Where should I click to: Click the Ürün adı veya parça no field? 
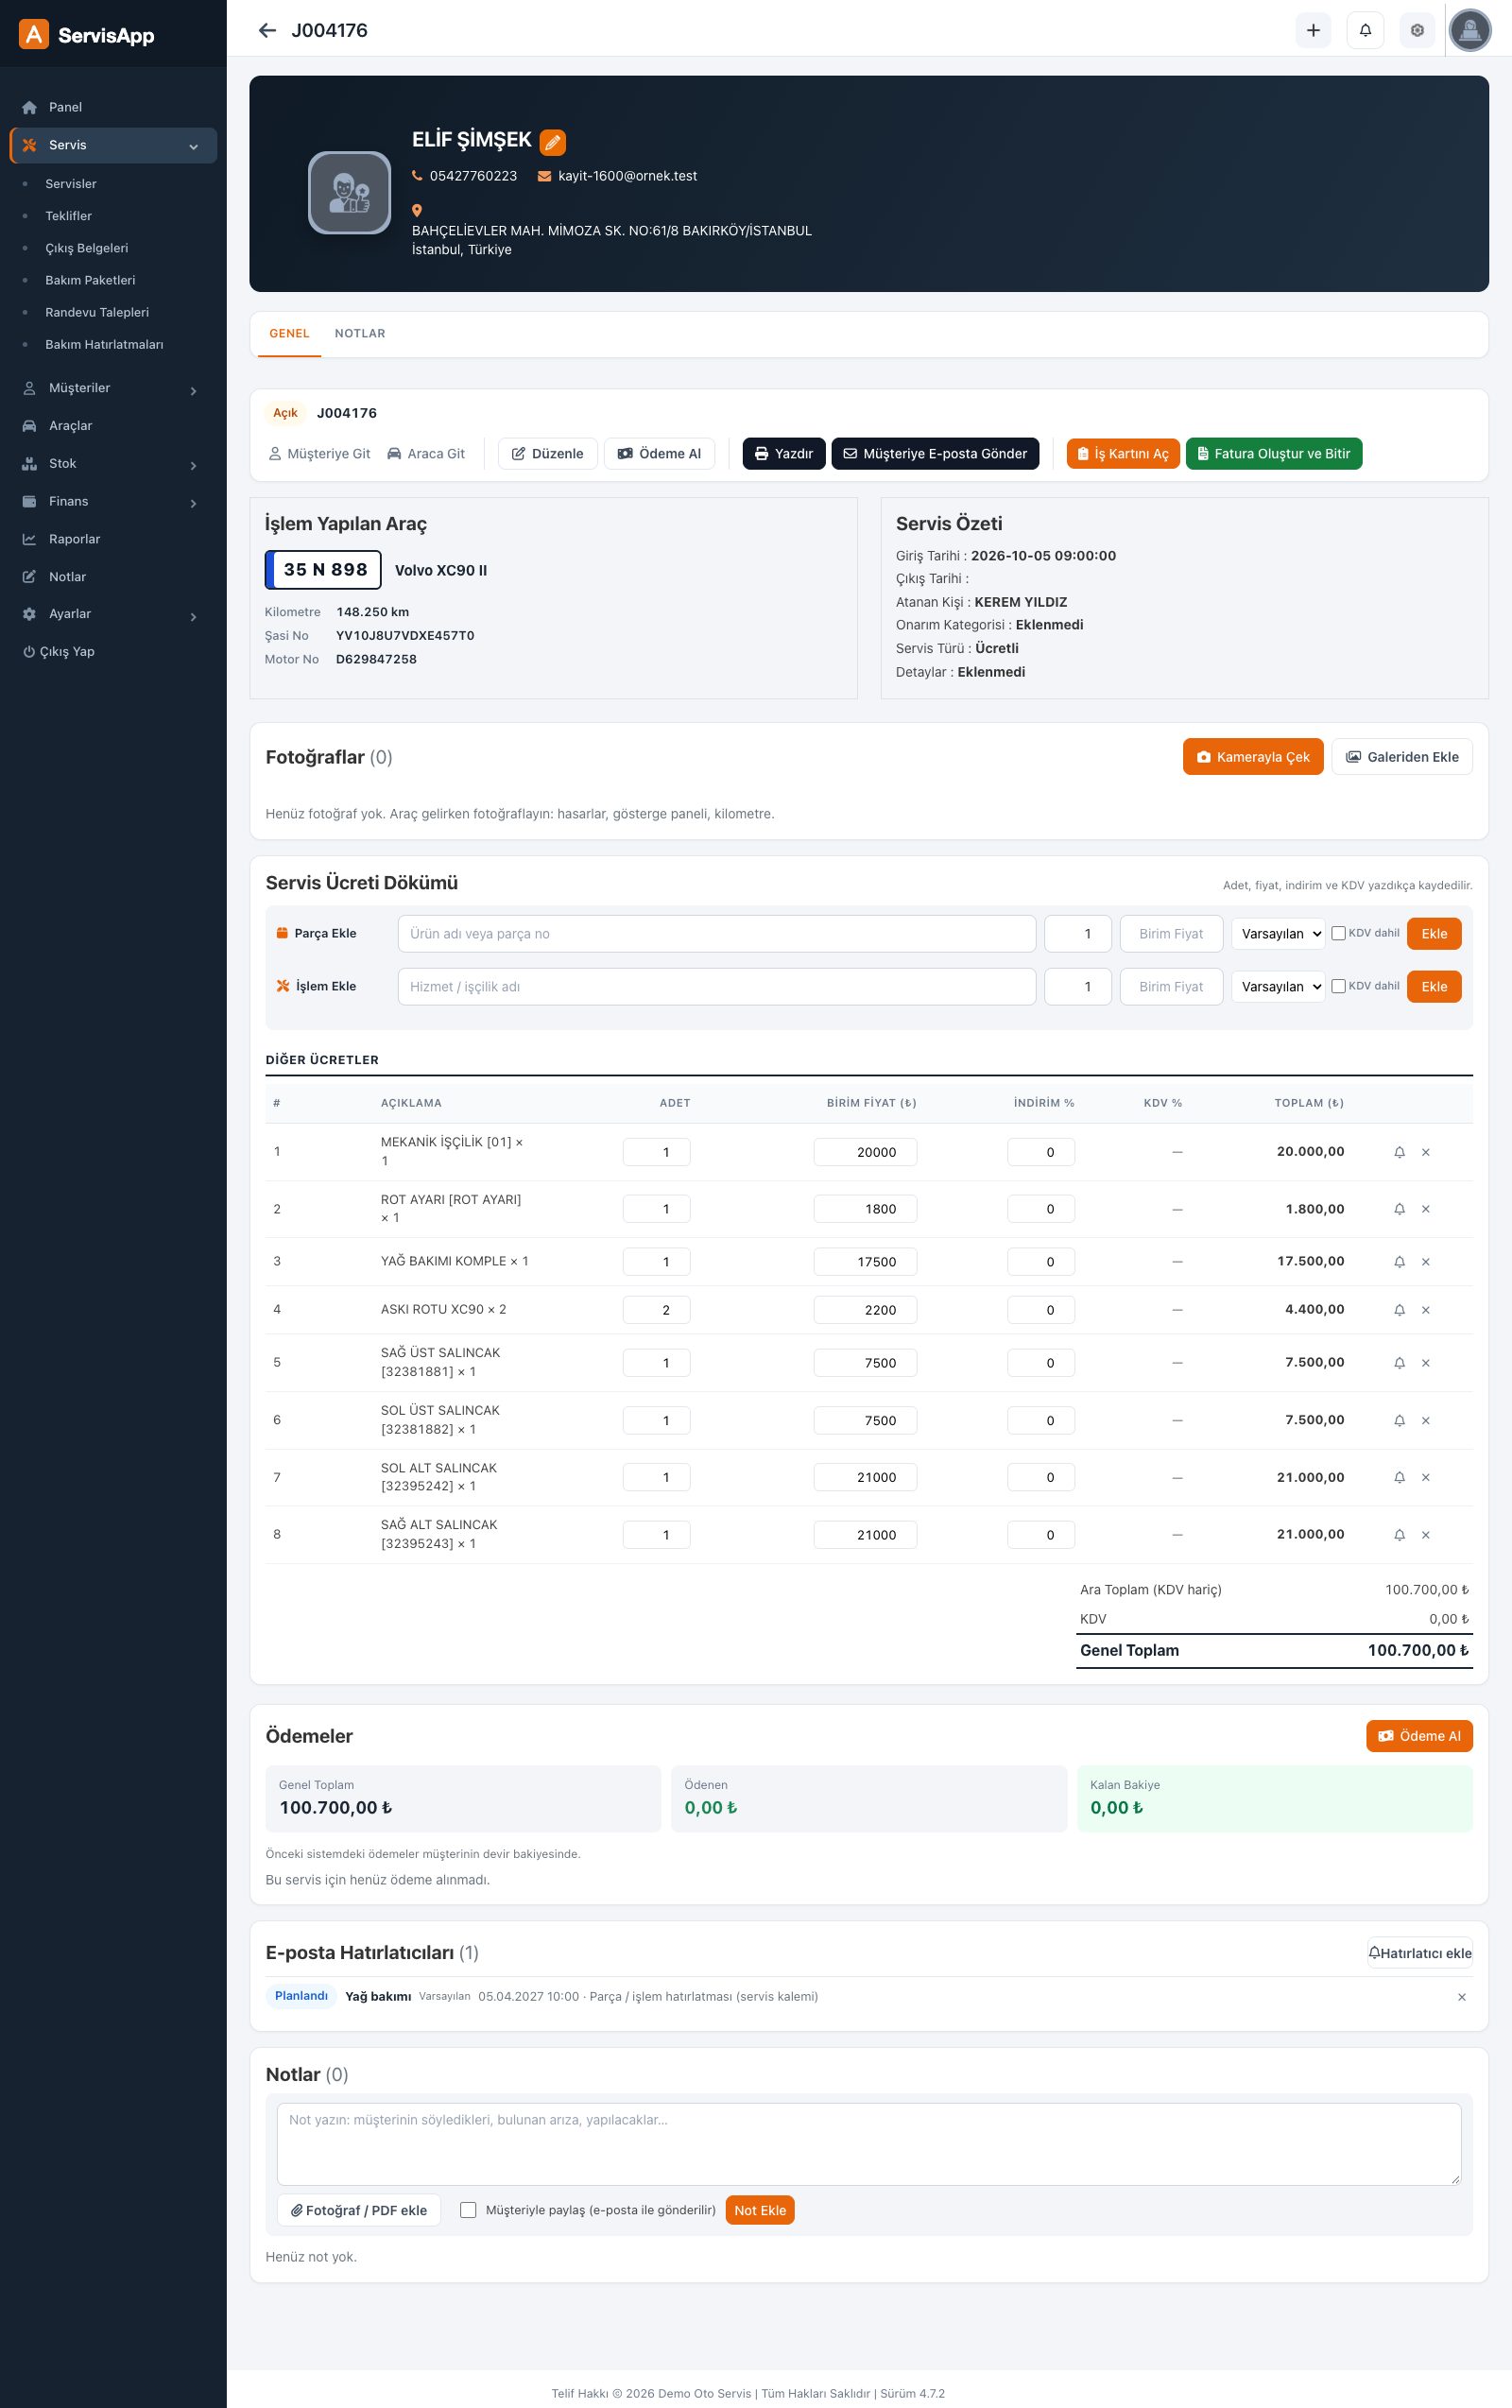click(716, 933)
